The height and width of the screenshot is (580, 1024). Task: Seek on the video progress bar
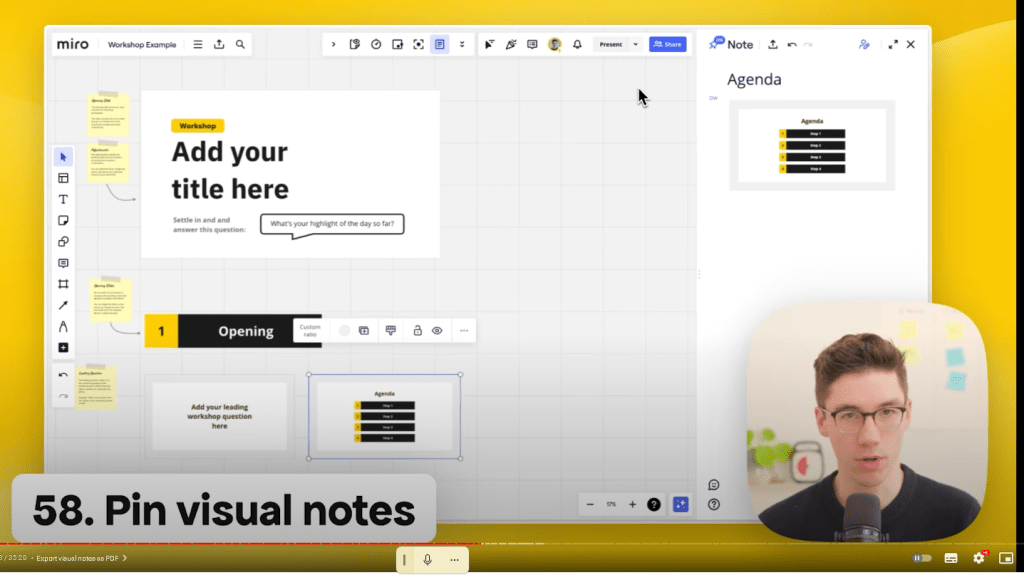click(x=512, y=543)
